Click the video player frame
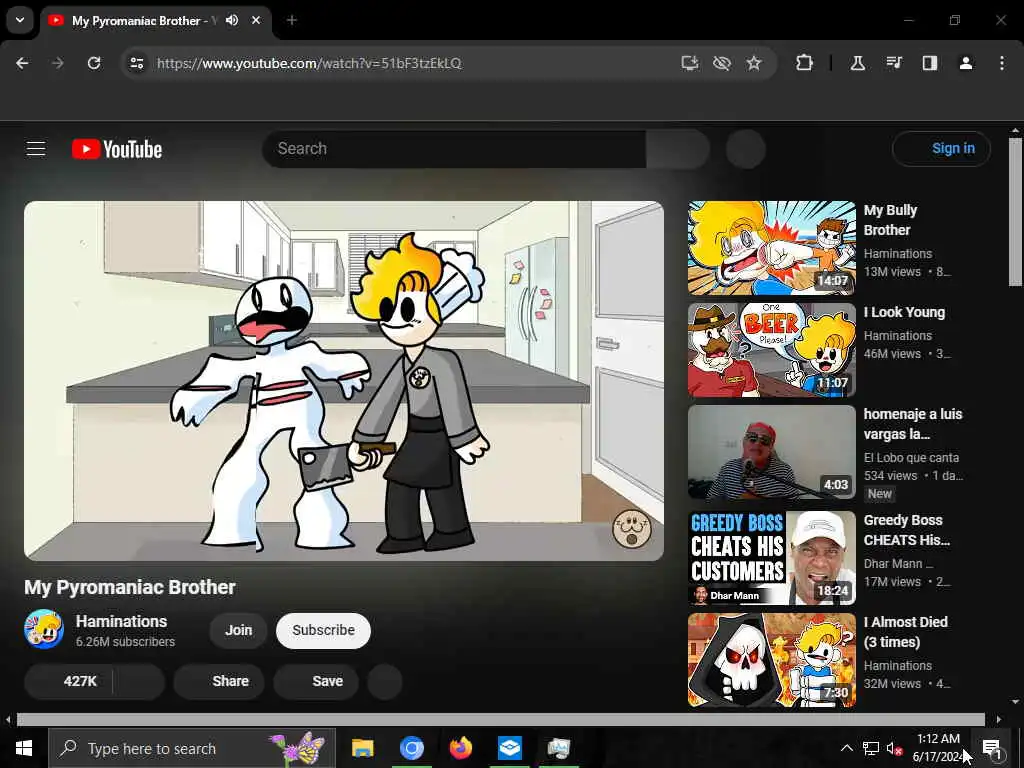1024x768 pixels. click(344, 381)
